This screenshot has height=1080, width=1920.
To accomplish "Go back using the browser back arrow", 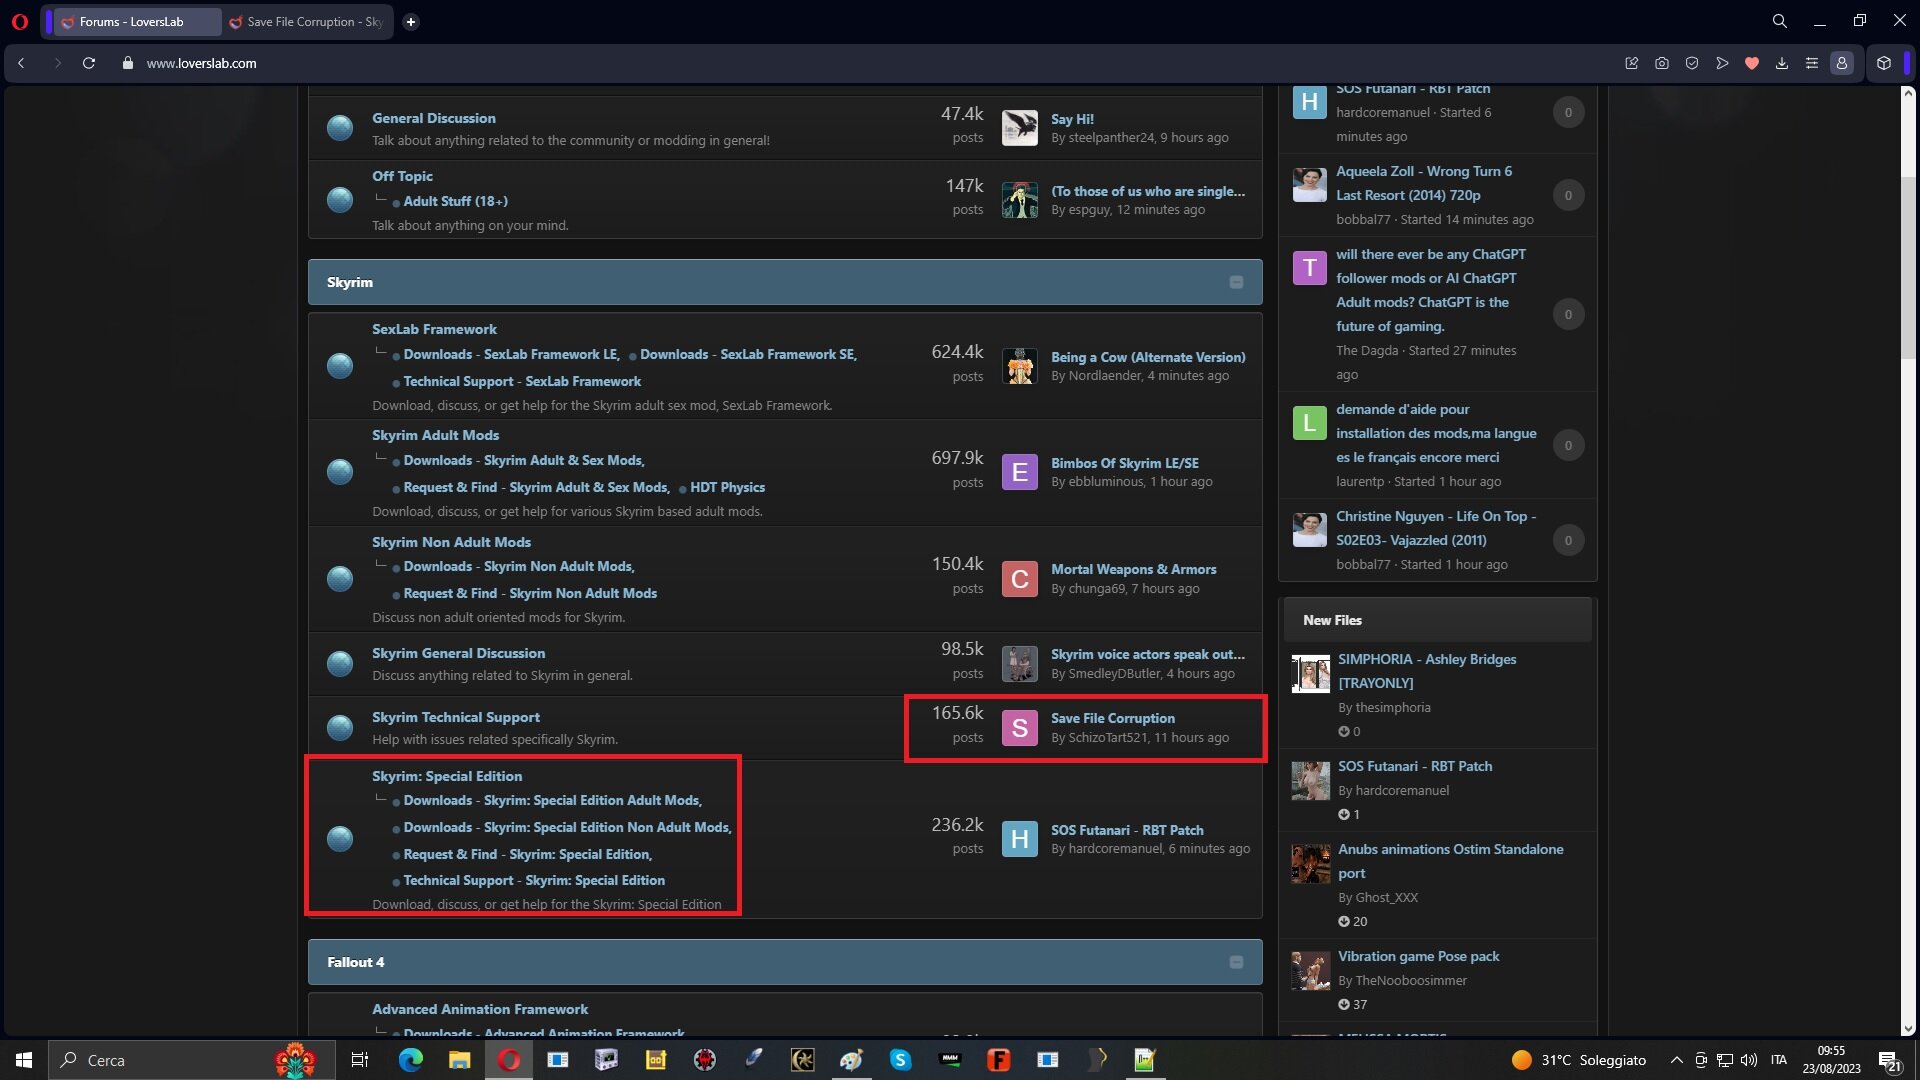I will (x=21, y=63).
